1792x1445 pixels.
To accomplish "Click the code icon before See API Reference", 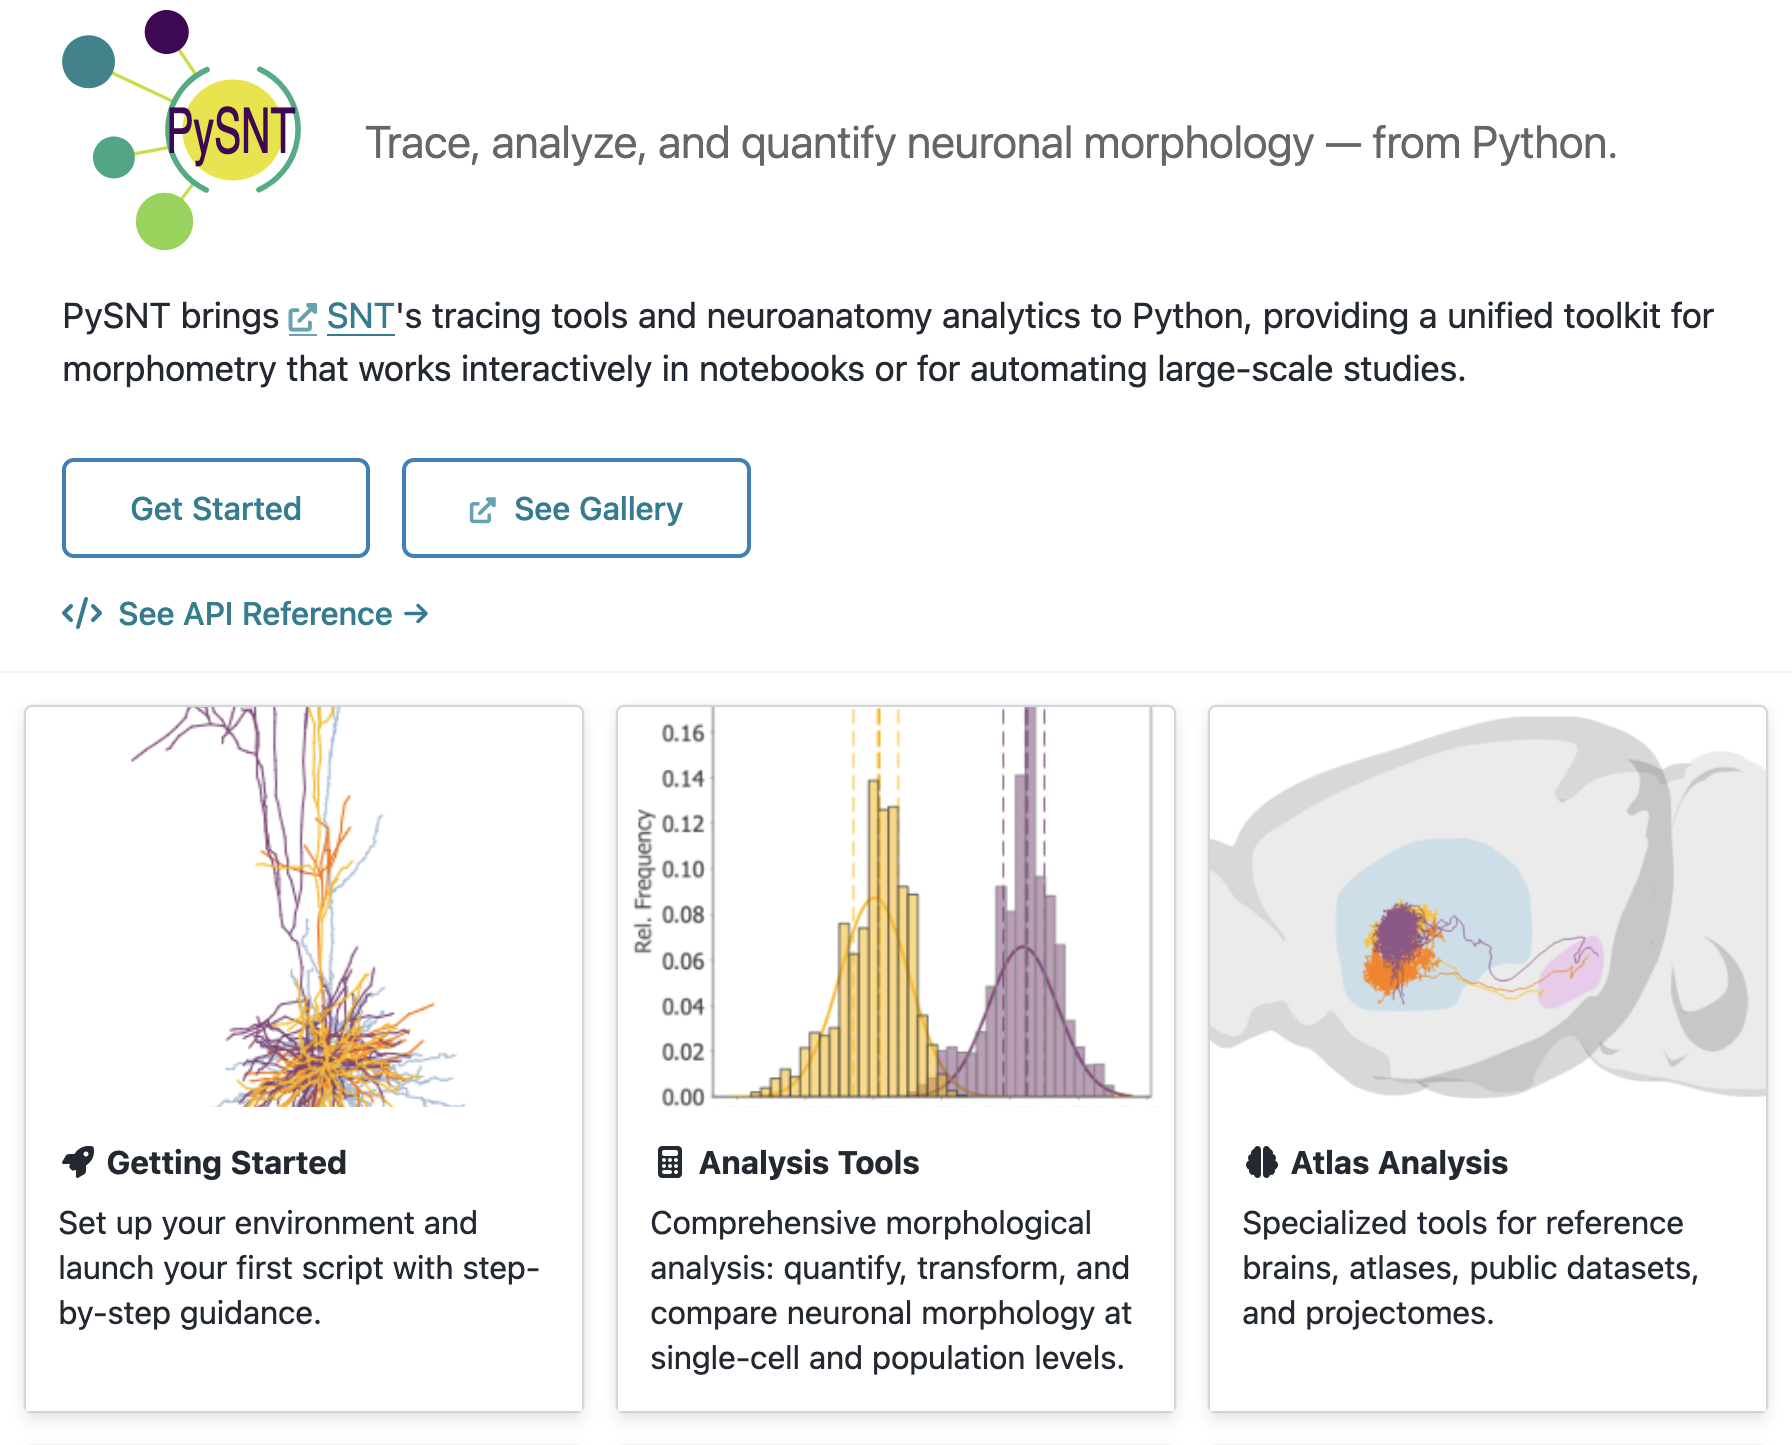I will pos(81,613).
